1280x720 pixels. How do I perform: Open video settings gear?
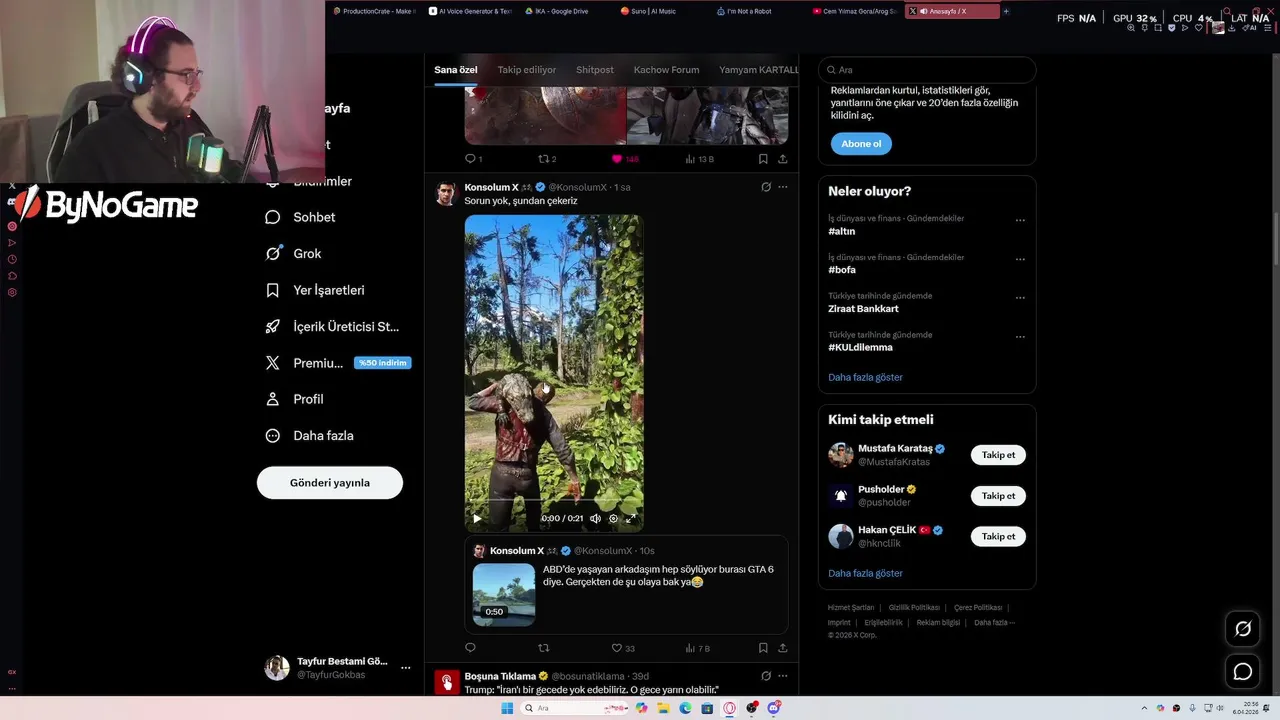tap(613, 518)
